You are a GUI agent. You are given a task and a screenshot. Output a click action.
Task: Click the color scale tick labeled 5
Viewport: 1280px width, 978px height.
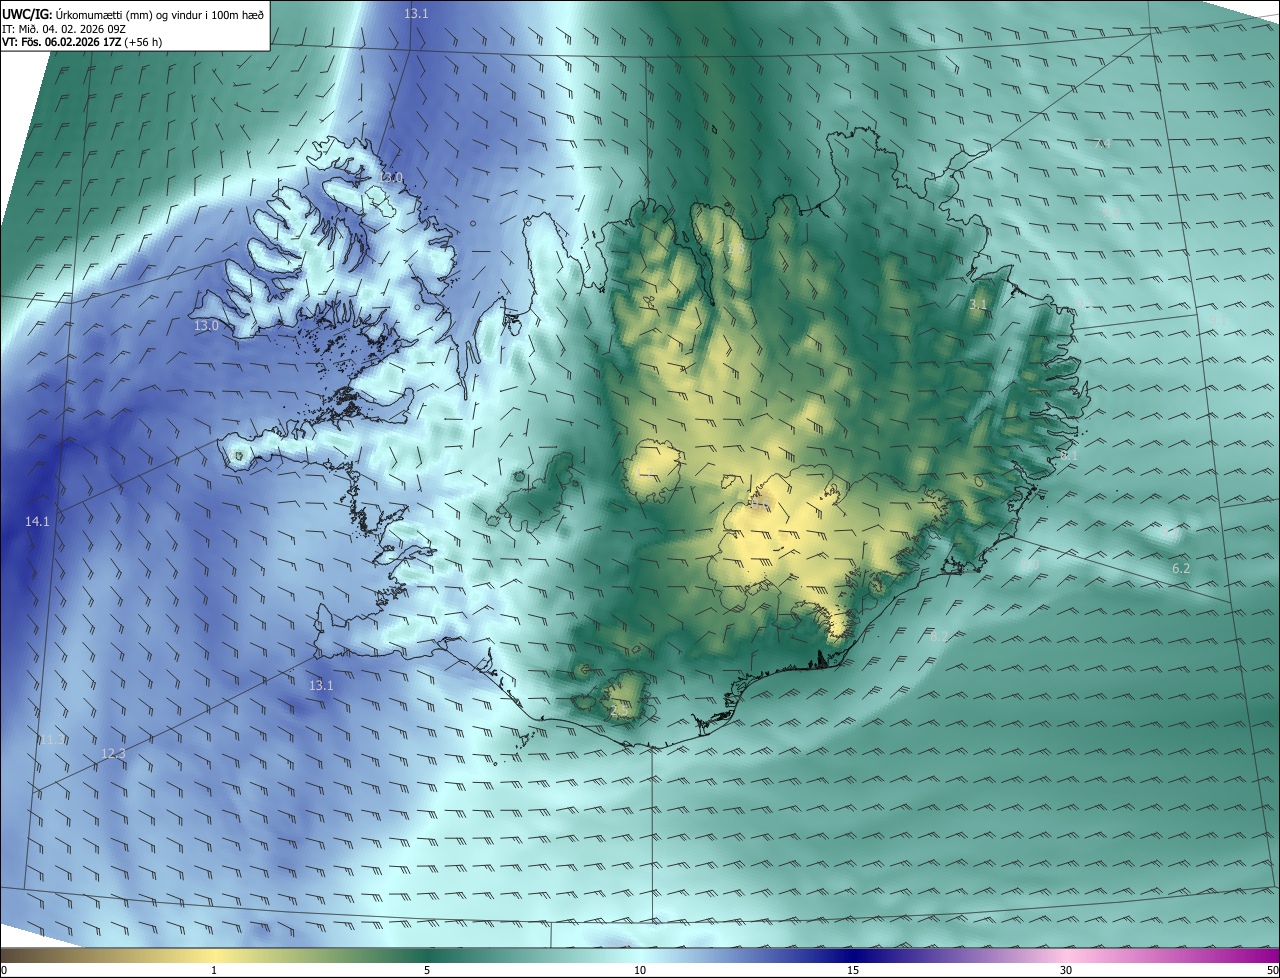tap(427, 970)
